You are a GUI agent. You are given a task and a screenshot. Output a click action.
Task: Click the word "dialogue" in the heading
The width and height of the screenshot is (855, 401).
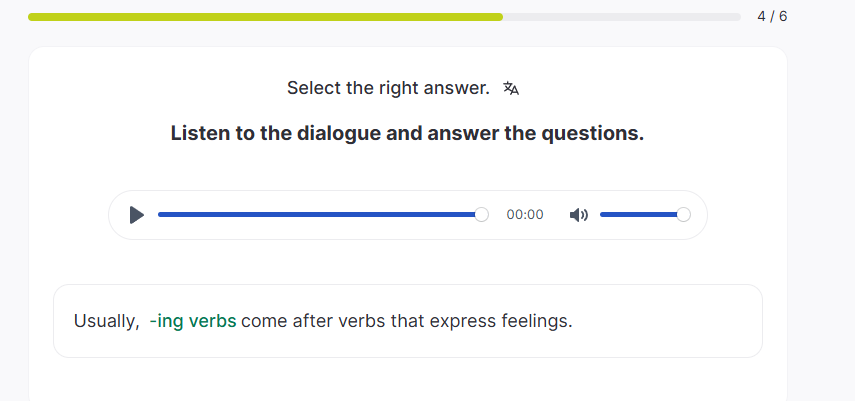click(x=338, y=133)
